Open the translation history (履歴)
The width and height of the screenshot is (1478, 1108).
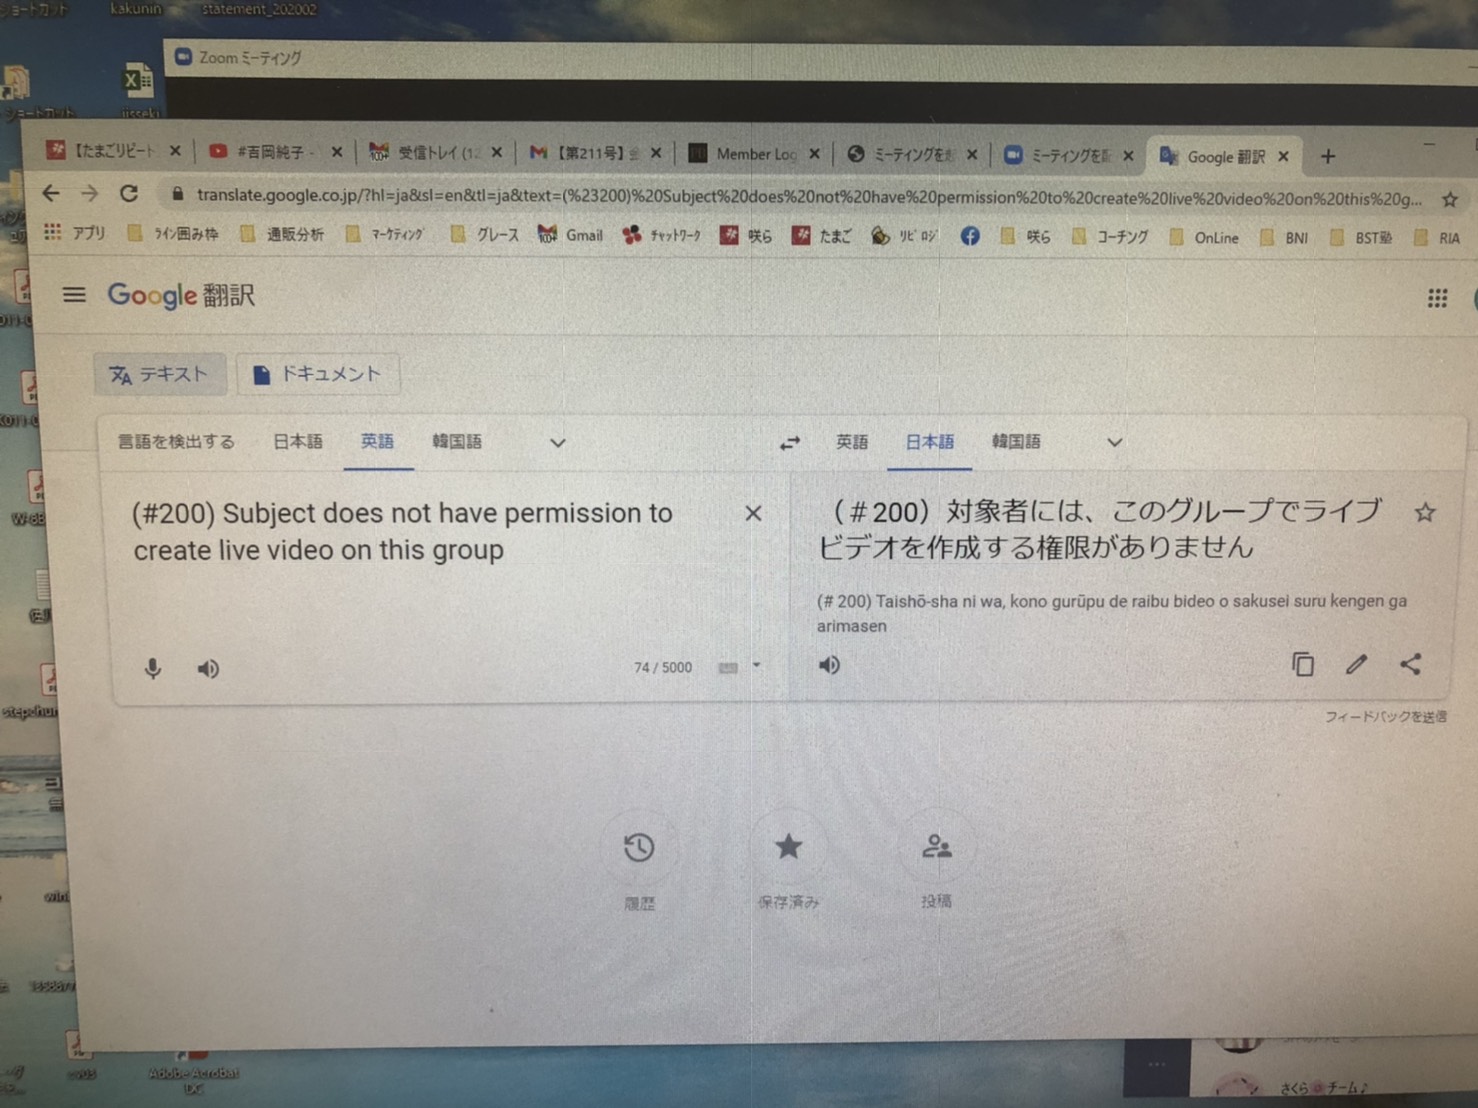[x=639, y=848]
